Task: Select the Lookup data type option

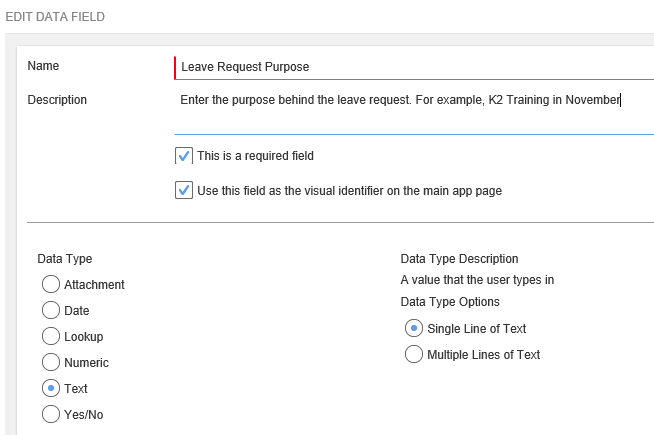Action: coord(51,337)
